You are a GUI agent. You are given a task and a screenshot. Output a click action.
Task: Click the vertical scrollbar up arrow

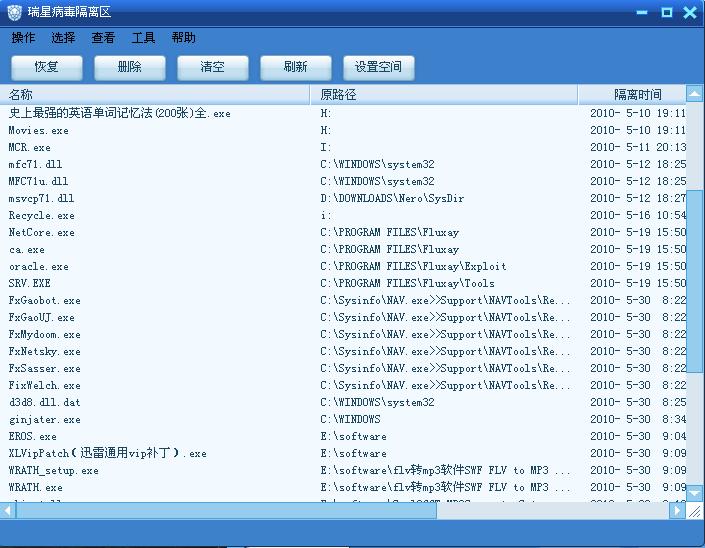pyautogui.click(x=695, y=94)
